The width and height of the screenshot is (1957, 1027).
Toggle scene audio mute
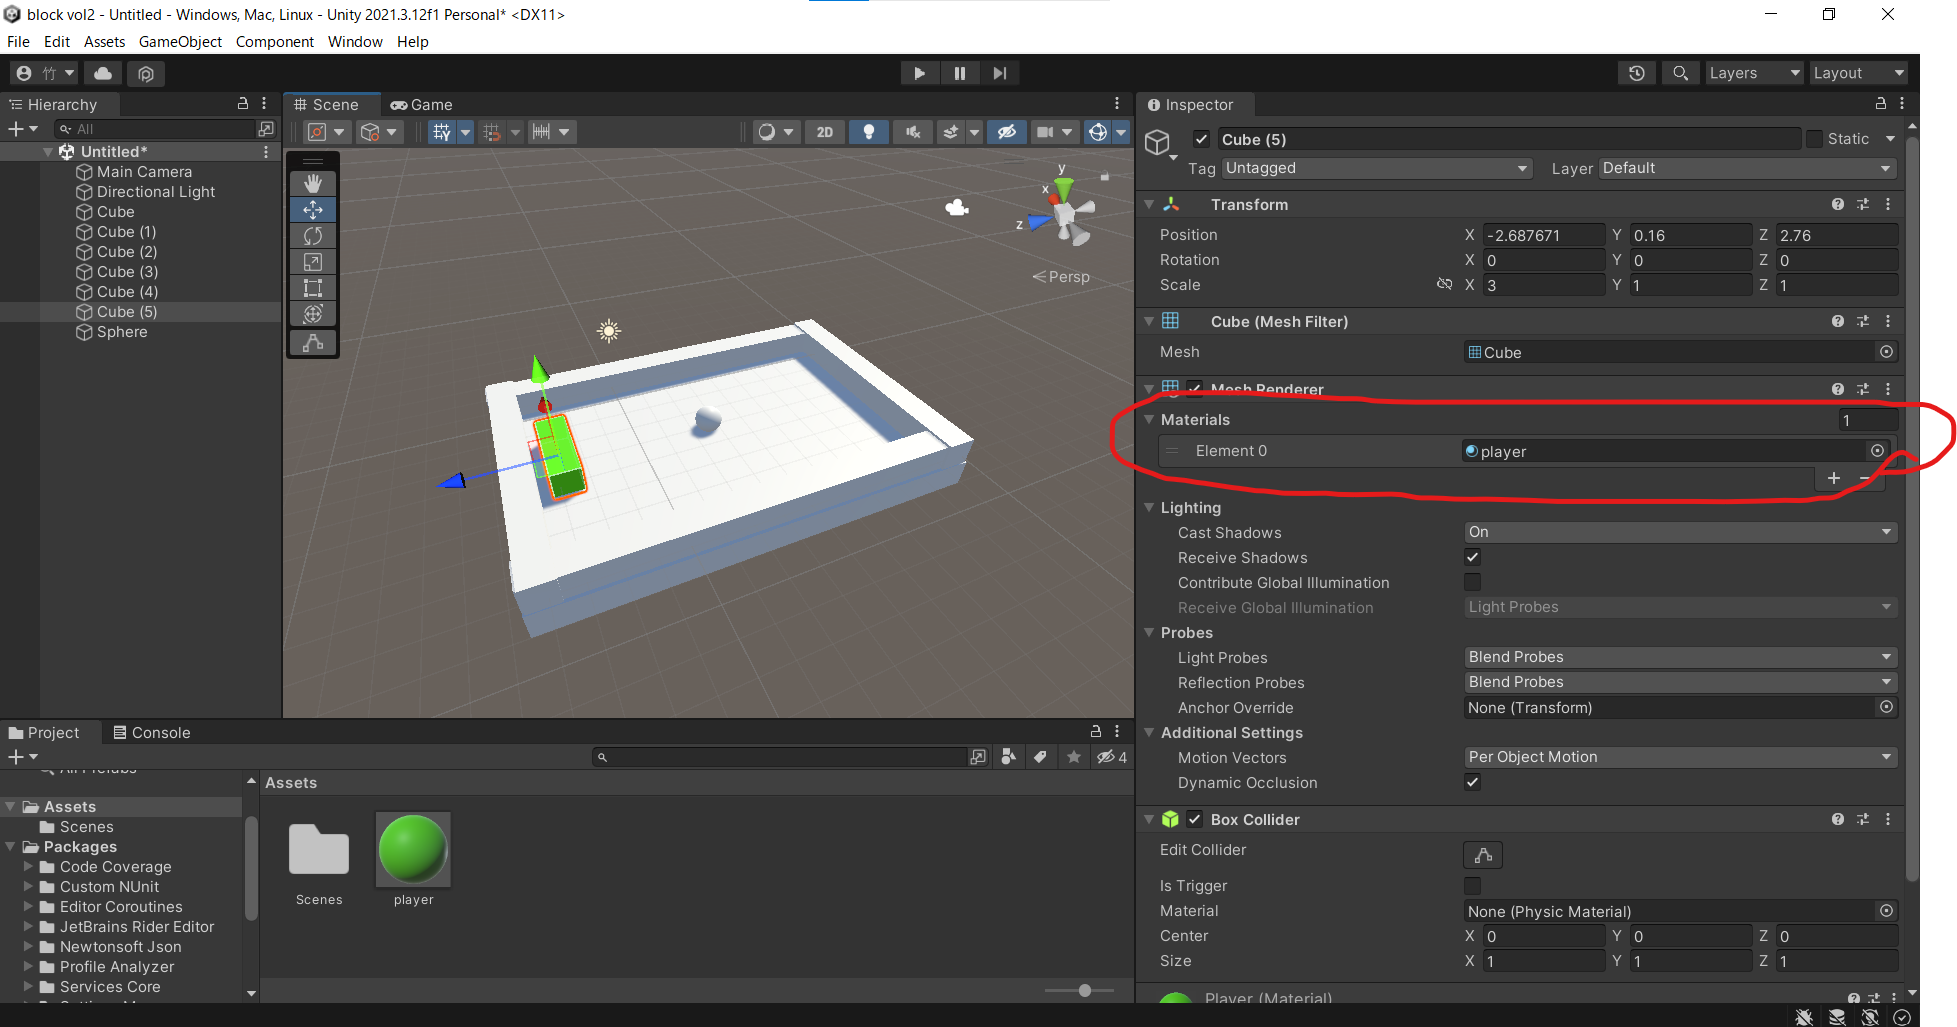click(913, 132)
